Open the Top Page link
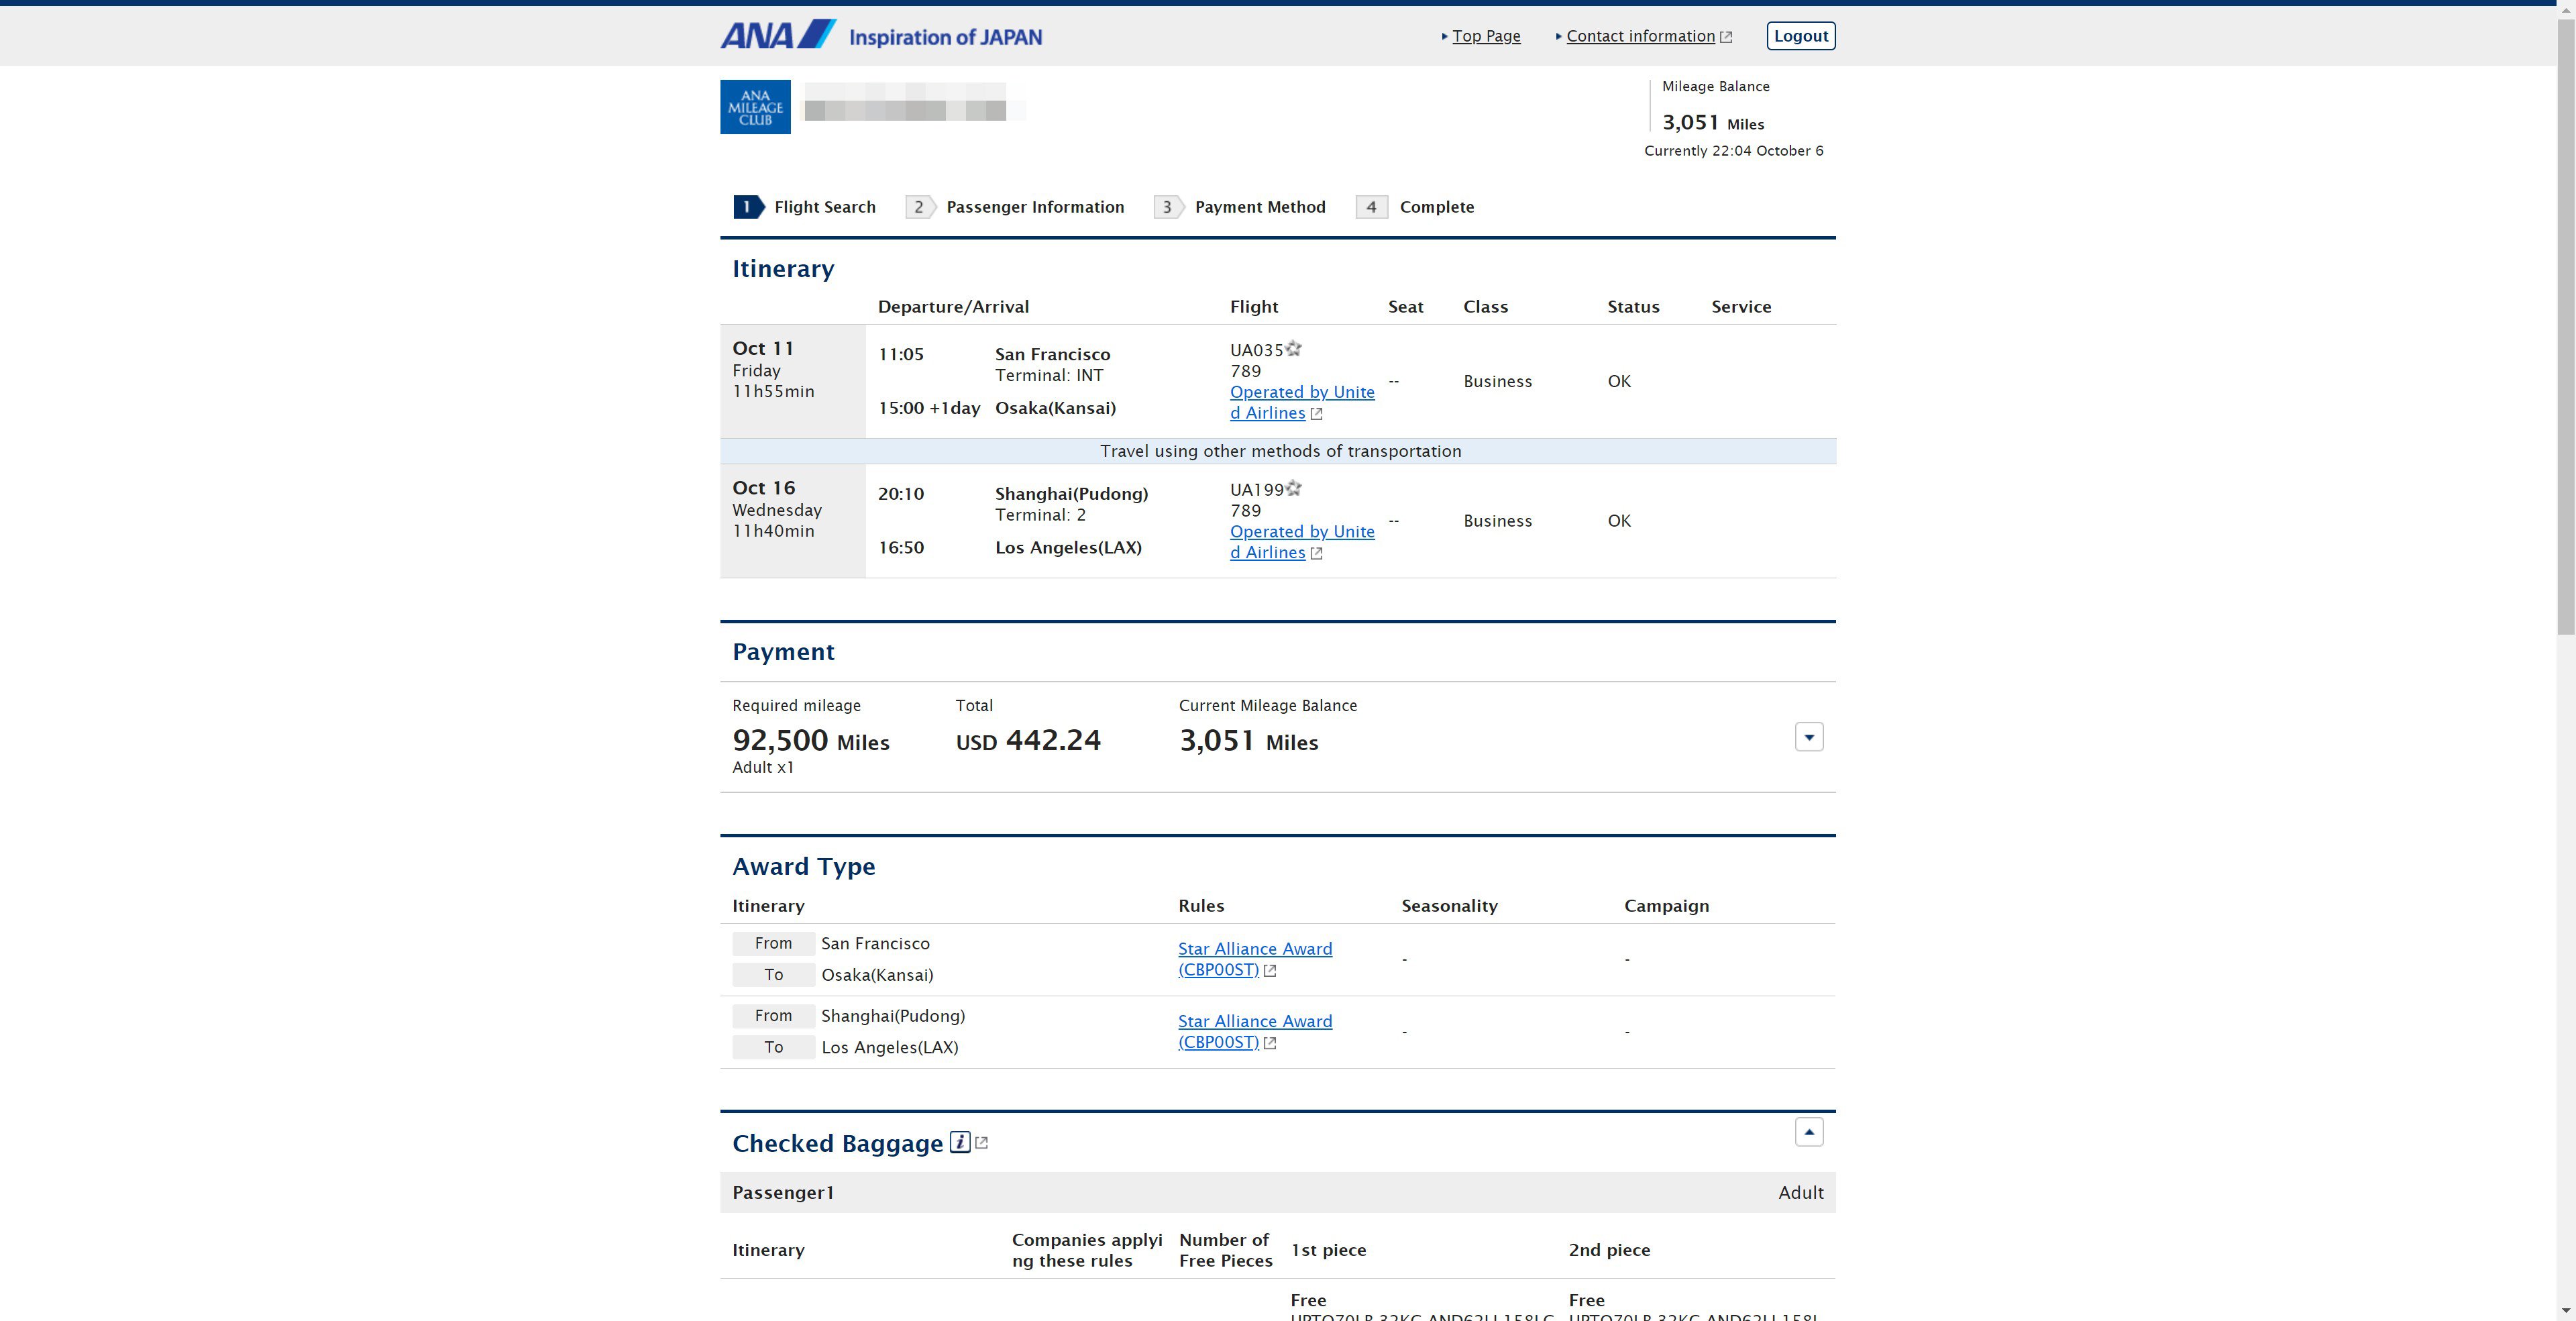This screenshot has height=1321, width=2576. coord(1486,36)
